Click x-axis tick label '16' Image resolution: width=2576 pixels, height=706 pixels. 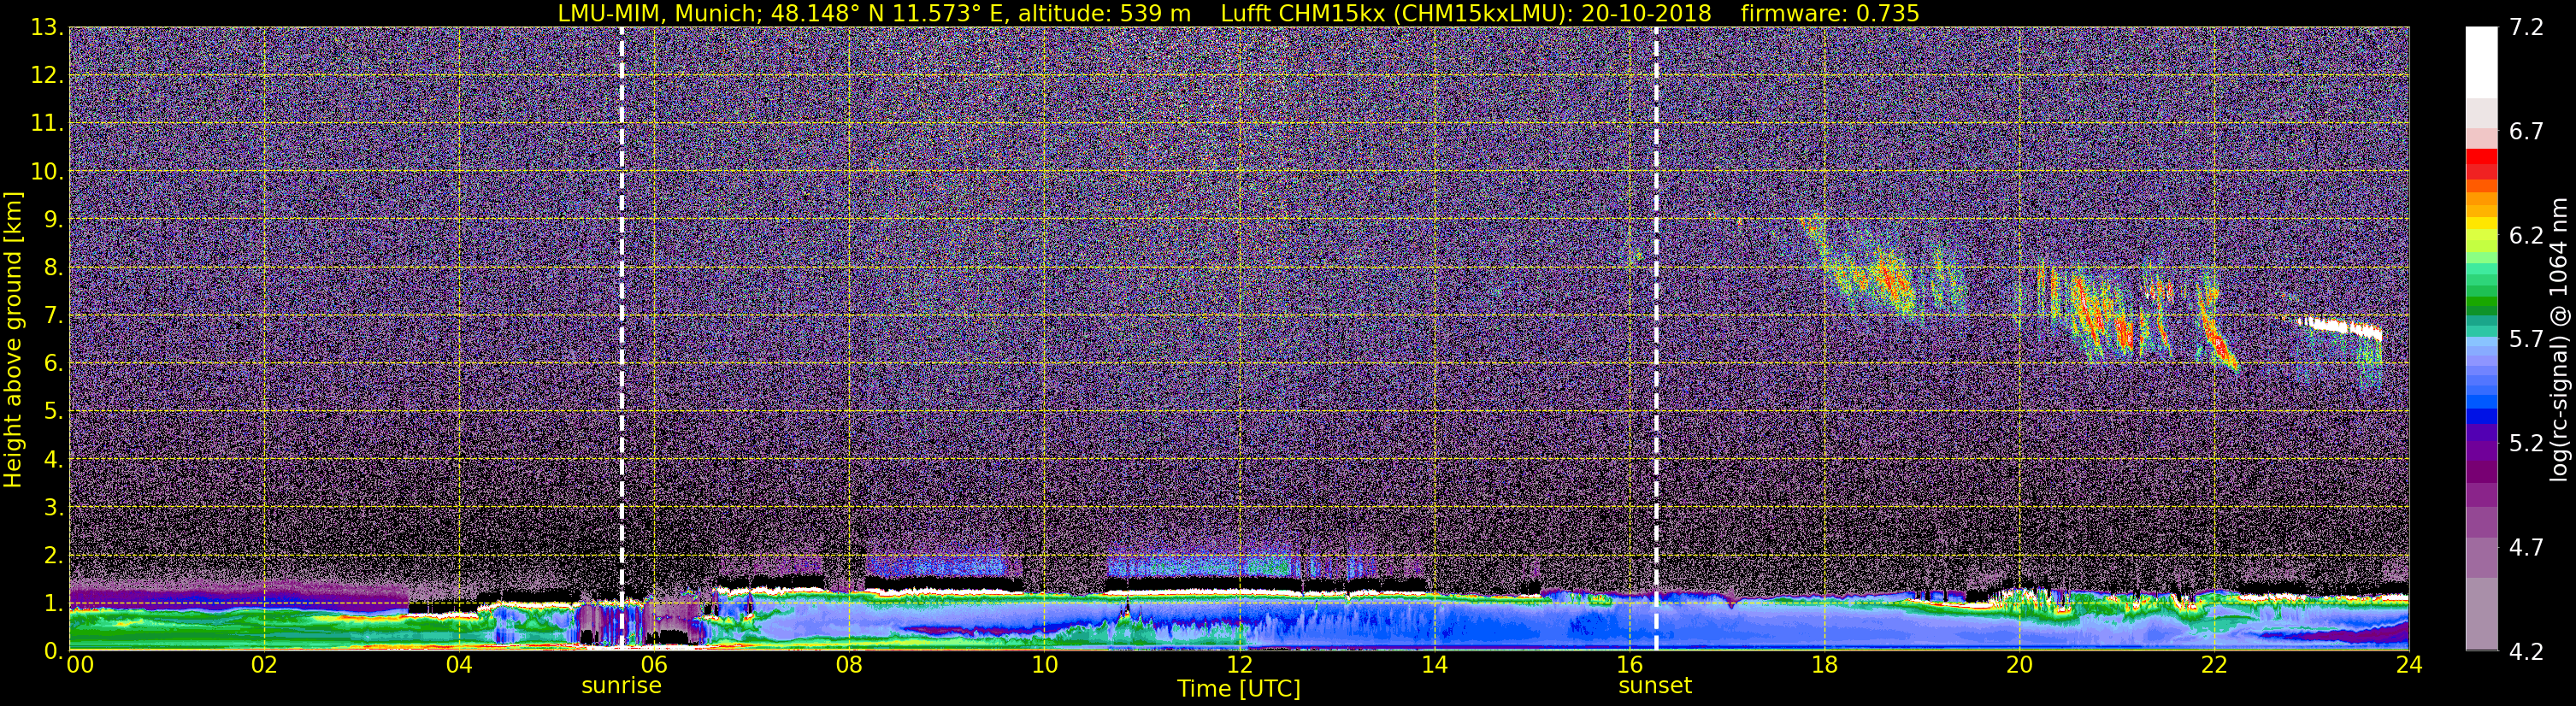click(x=1629, y=665)
